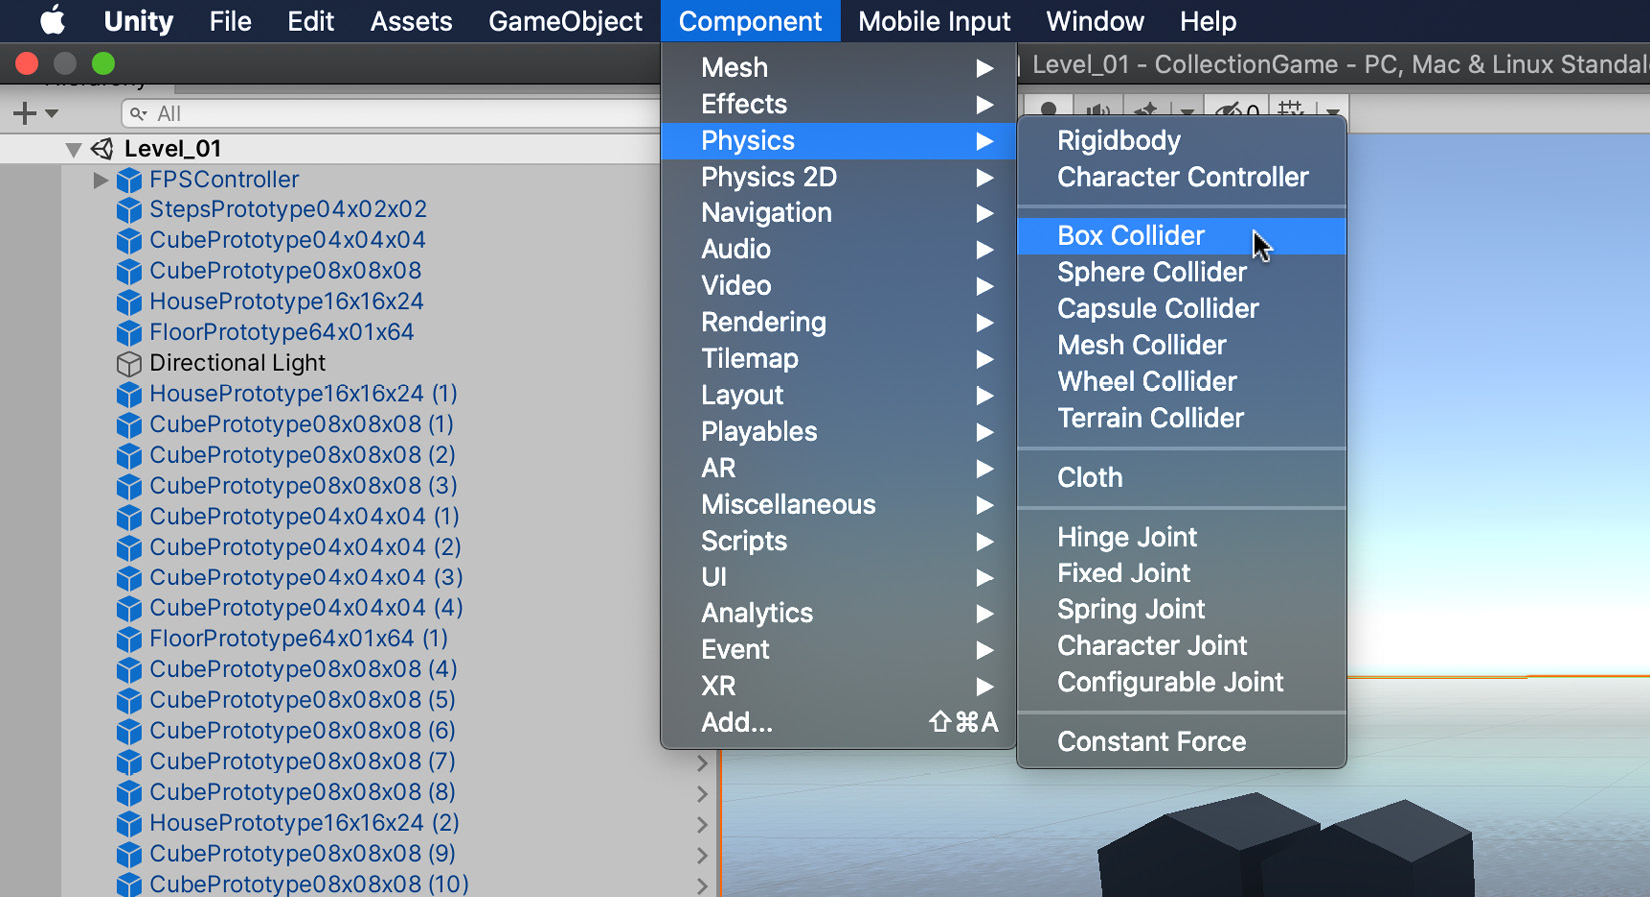Image resolution: width=1650 pixels, height=897 pixels.
Task: Open the GameObject menu
Action: 565,21
